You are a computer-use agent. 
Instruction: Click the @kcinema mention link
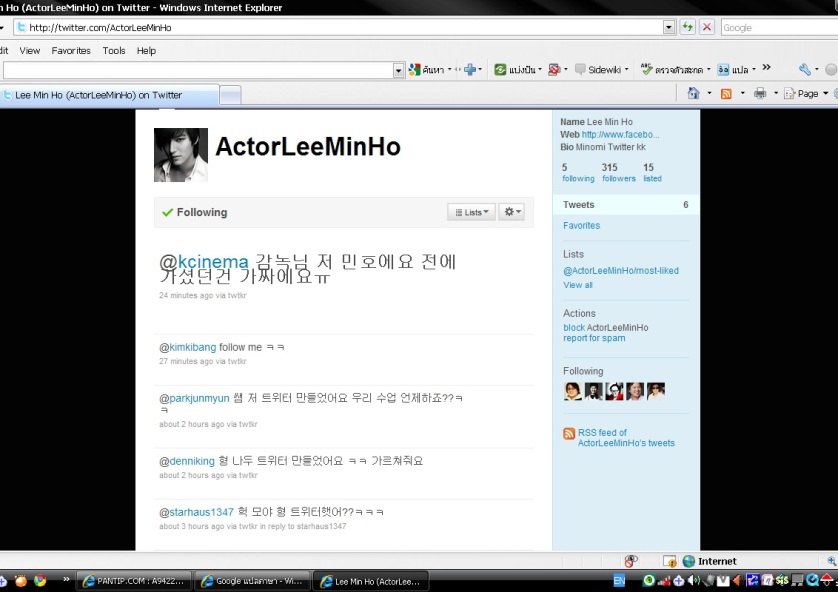click(204, 262)
